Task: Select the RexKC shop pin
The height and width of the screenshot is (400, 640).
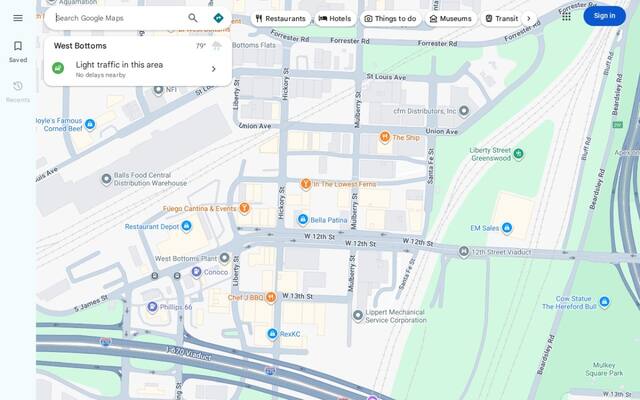Action: 272,333
